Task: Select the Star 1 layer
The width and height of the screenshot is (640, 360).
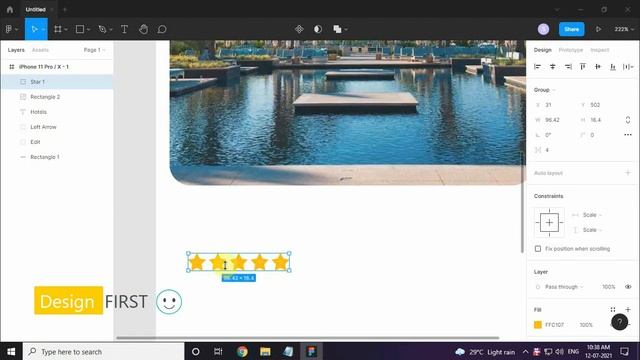Action: [x=57, y=82]
